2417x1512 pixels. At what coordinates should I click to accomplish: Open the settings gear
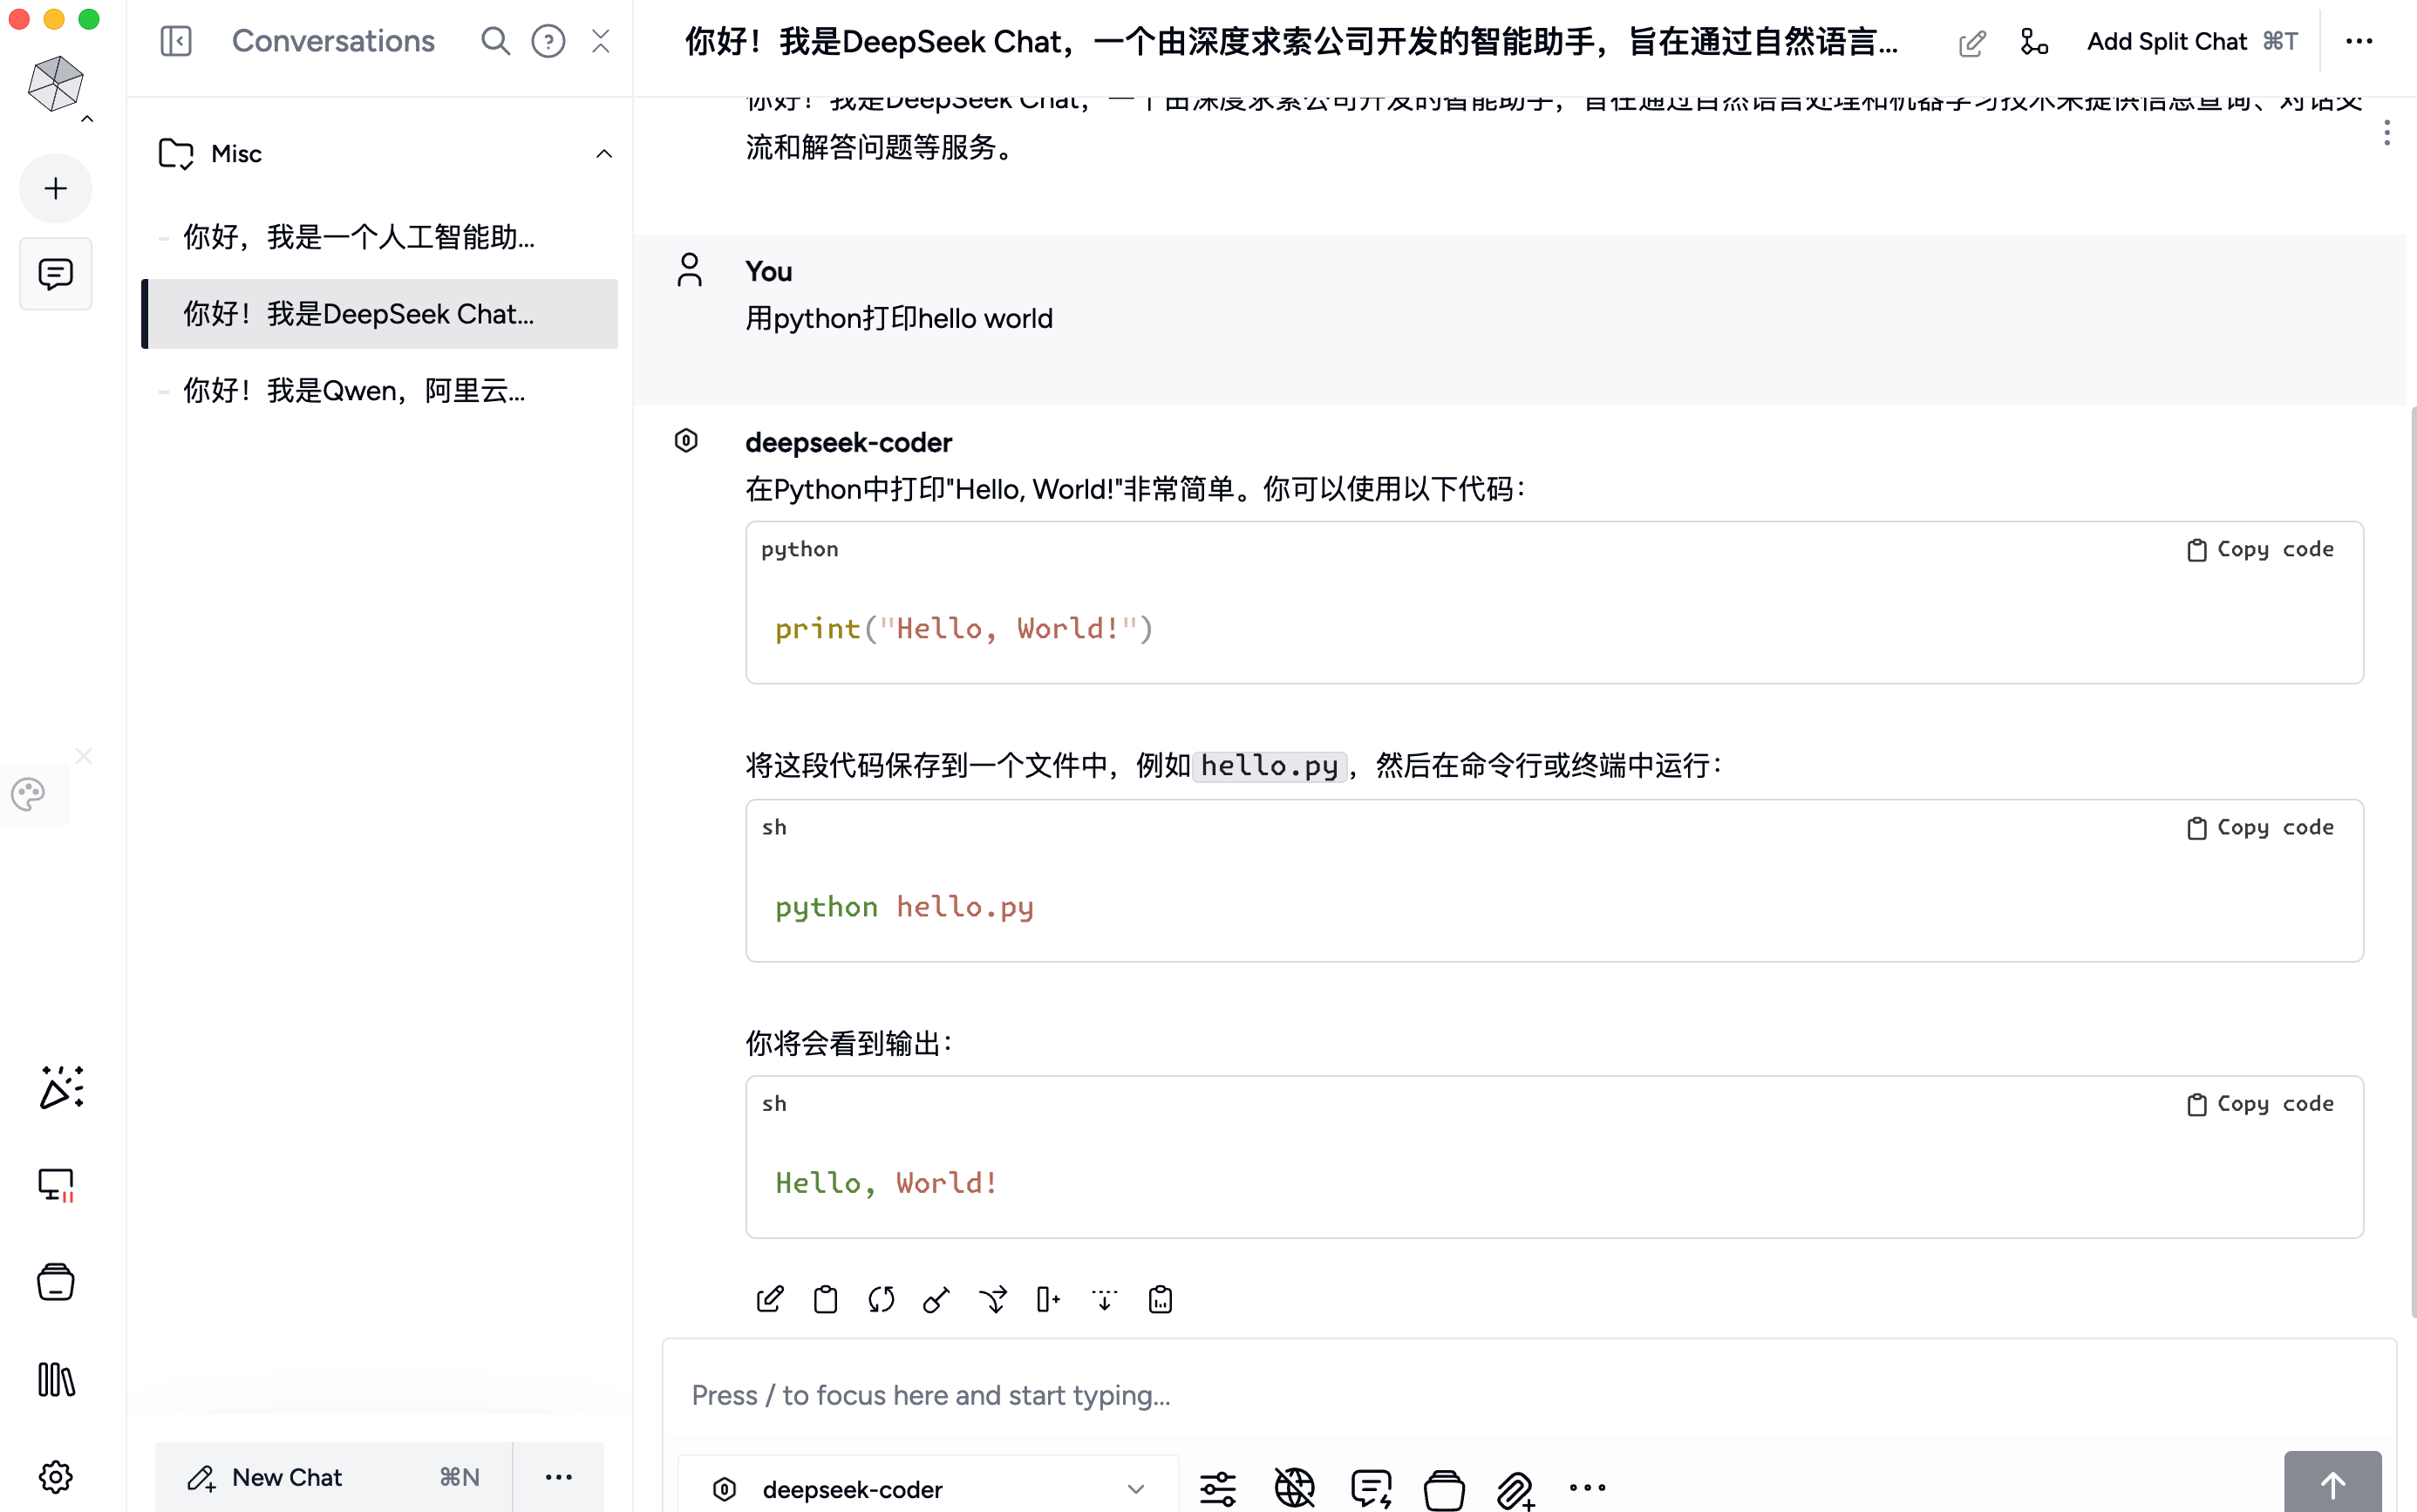56,1476
